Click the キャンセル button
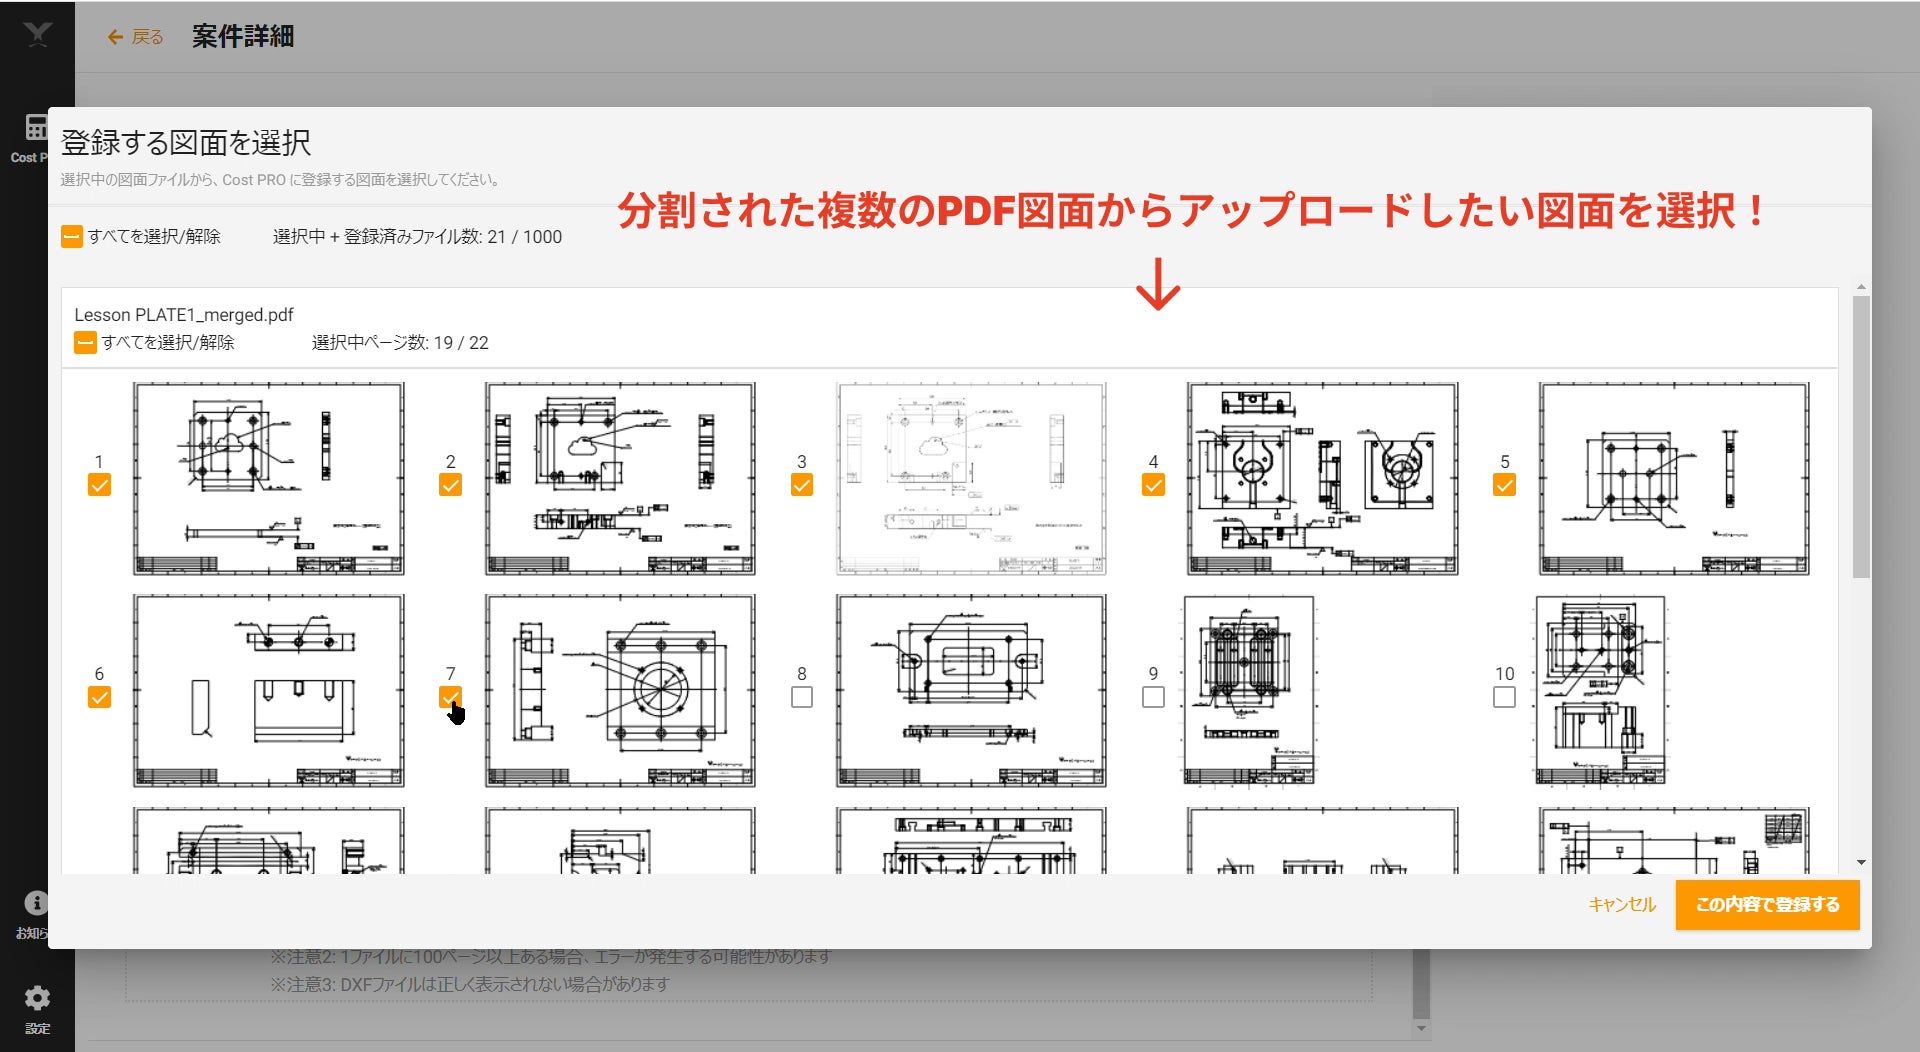Image resolution: width=1920 pixels, height=1052 pixels. [1622, 904]
